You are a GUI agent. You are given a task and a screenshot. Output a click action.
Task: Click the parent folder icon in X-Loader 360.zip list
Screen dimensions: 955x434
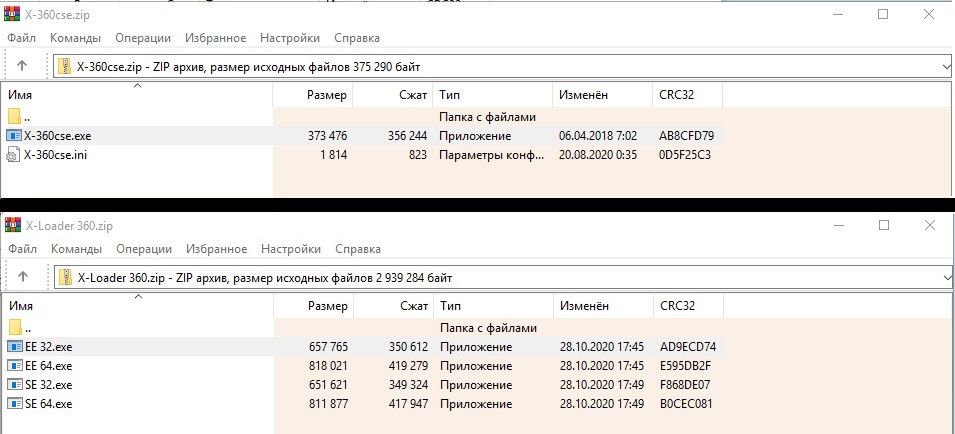click(x=15, y=327)
